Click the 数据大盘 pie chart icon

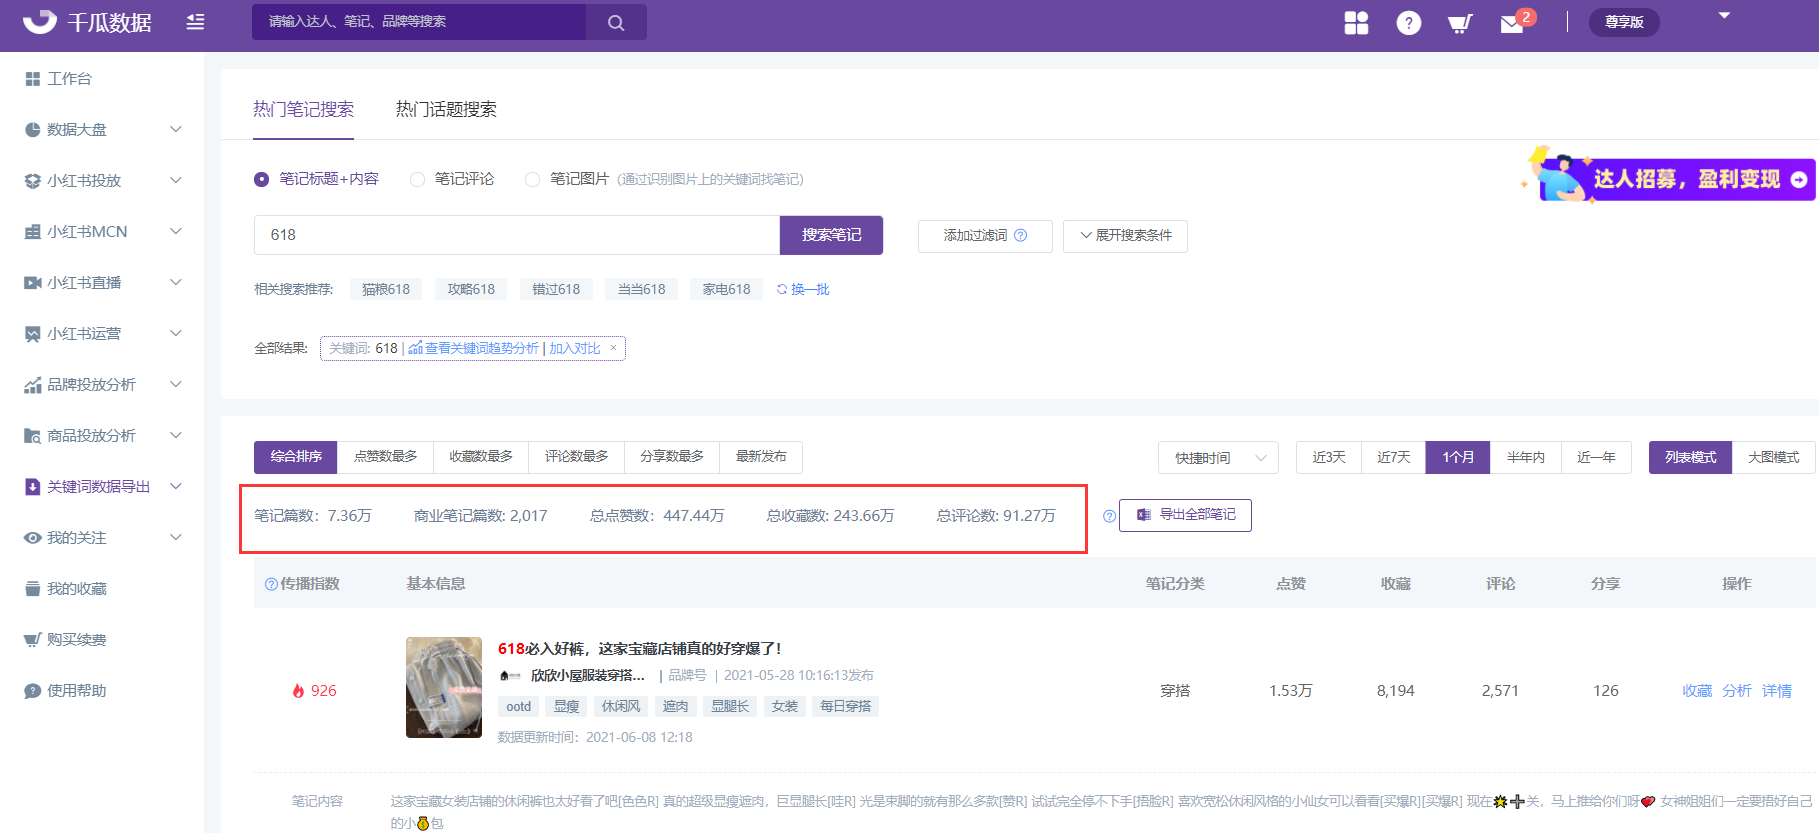(33, 130)
